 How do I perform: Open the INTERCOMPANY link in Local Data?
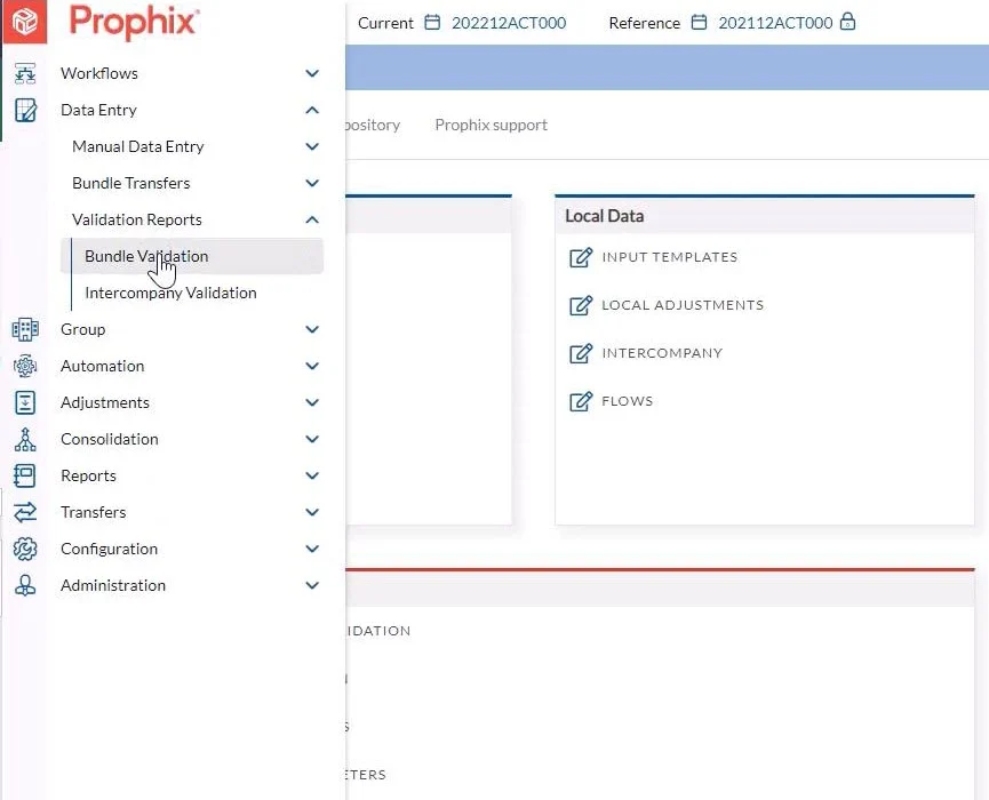click(662, 353)
